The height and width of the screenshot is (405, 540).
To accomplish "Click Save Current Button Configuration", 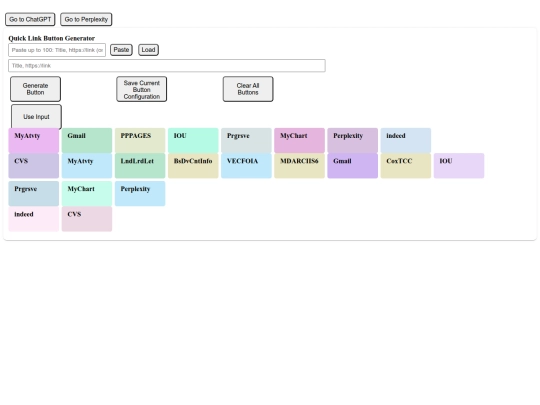I will pos(142,89).
